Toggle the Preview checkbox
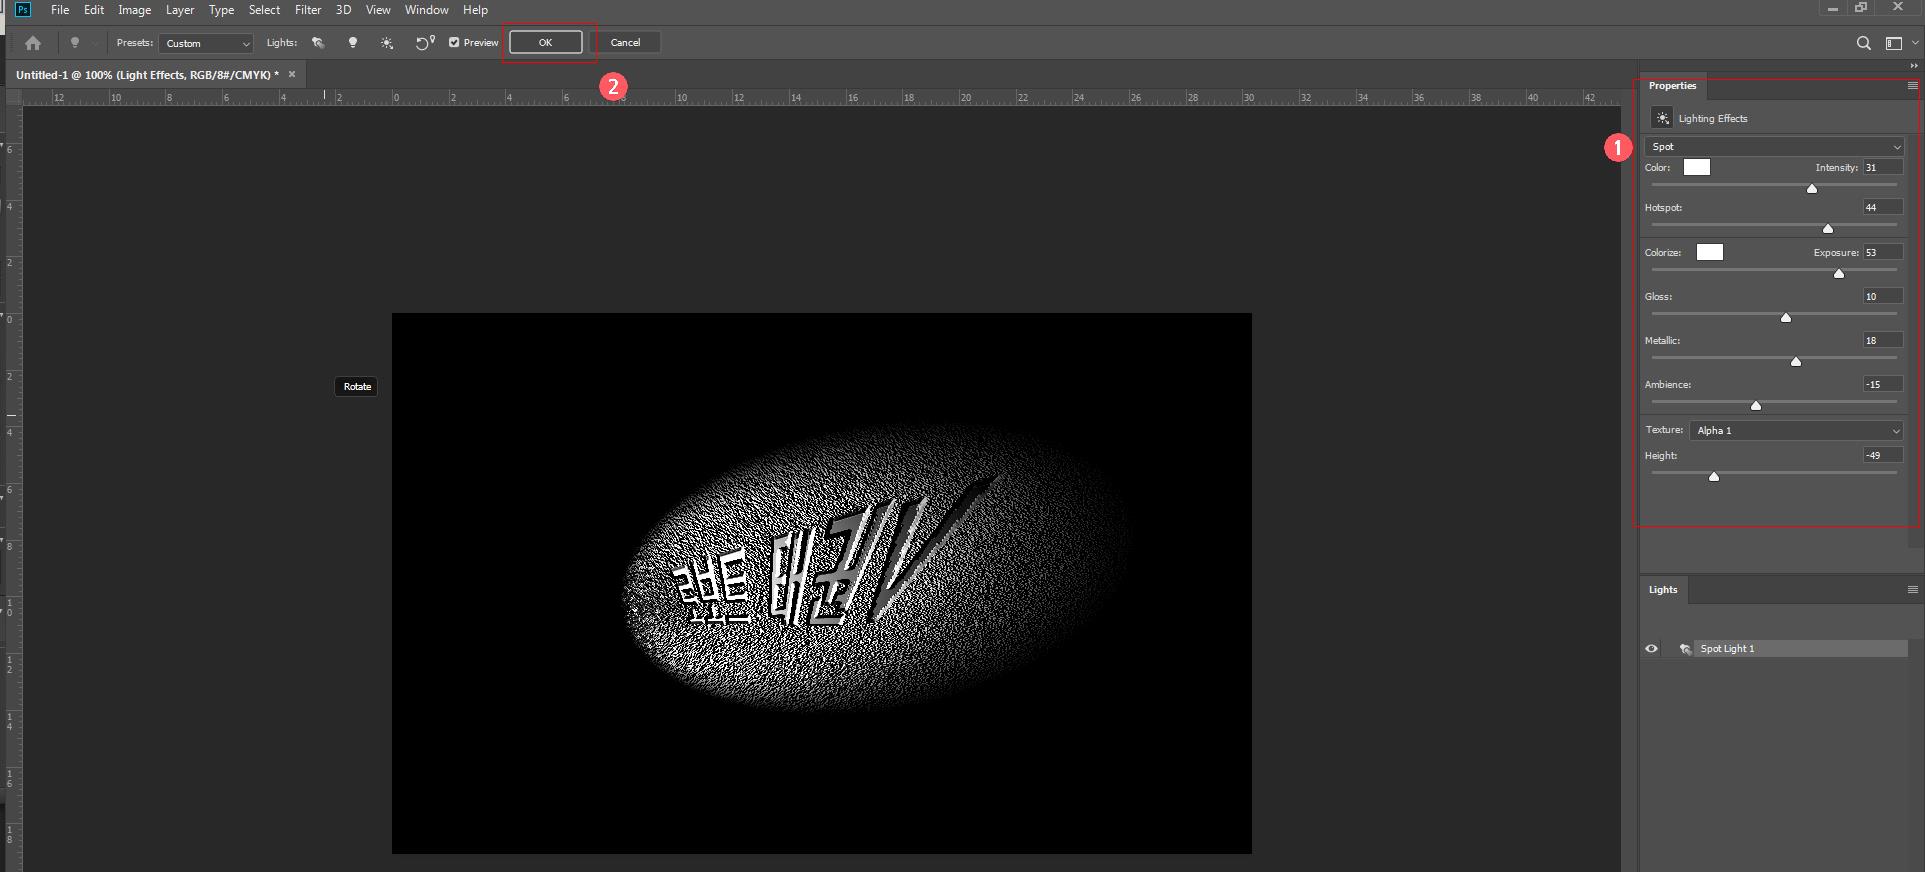 click(454, 43)
